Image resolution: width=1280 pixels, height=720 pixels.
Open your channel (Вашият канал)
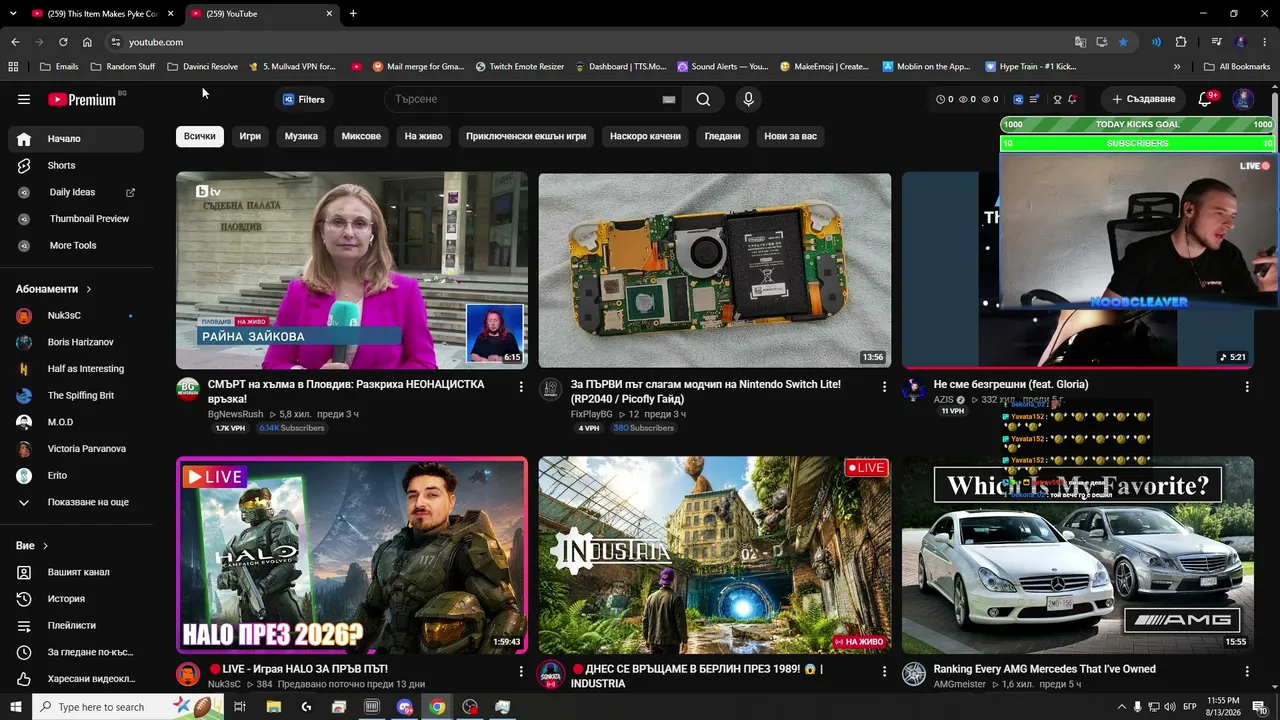pyautogui.click(x=76, y=572)
